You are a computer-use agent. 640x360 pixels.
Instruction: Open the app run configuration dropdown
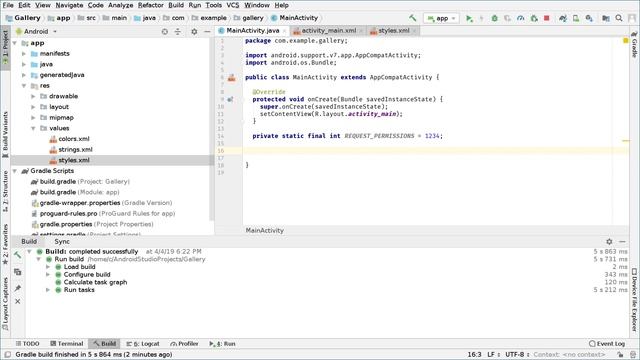coord(441,18)
